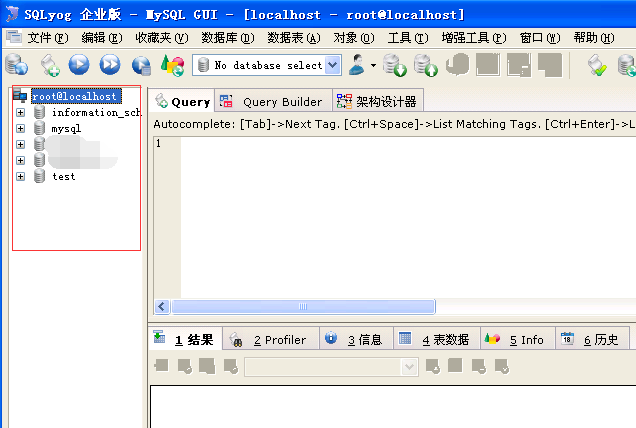This screenshot has height=428, width=636.
Task: Select the root@localhost connection node
Action: 76,96
